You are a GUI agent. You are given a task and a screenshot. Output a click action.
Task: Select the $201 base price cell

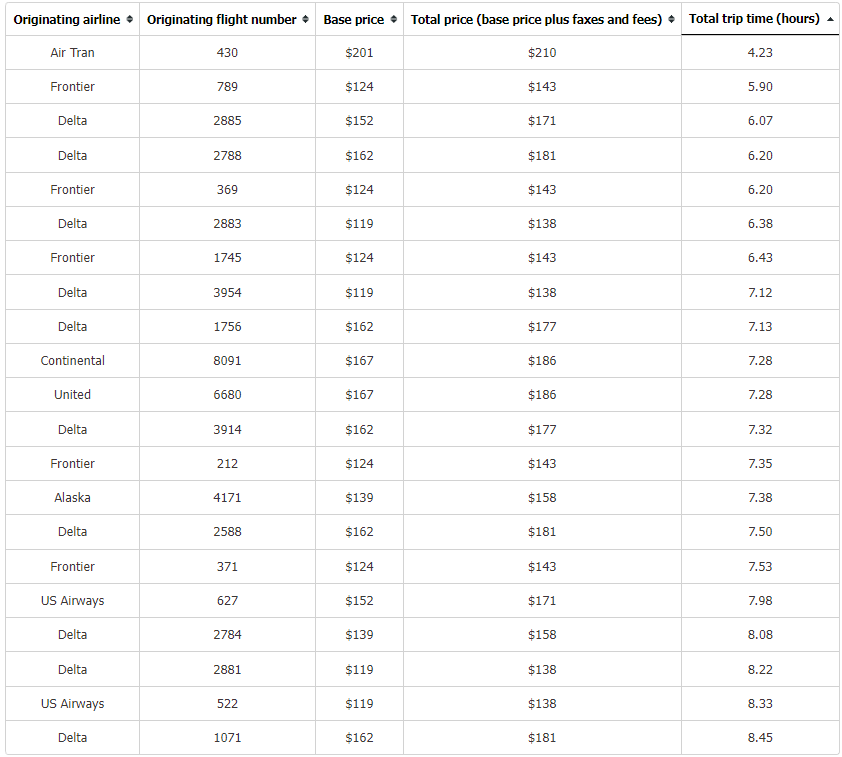coord(359,53)
